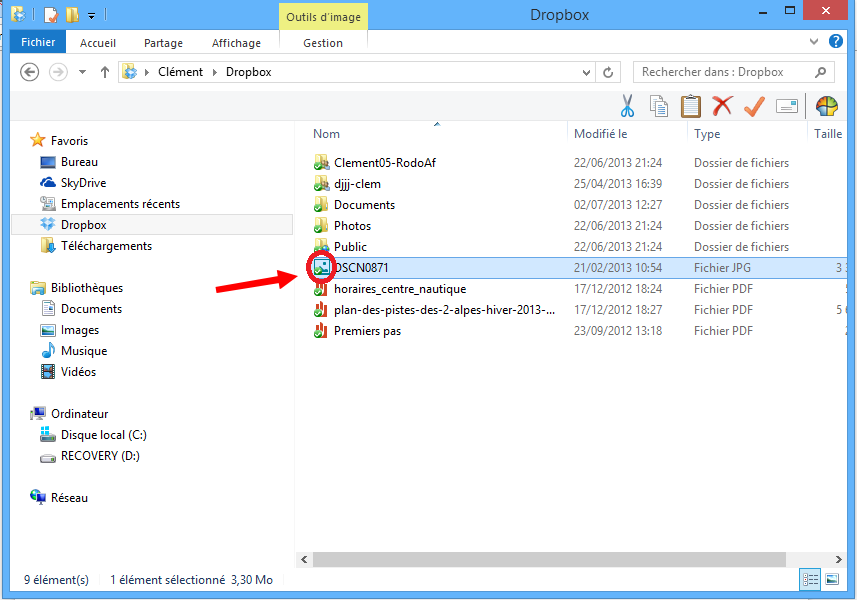Image resolution: width=857 pixels, height=600 pixels.
Task: Open the Quick Access Toolbar customize dropdown
Action: (x=92, y=16)
